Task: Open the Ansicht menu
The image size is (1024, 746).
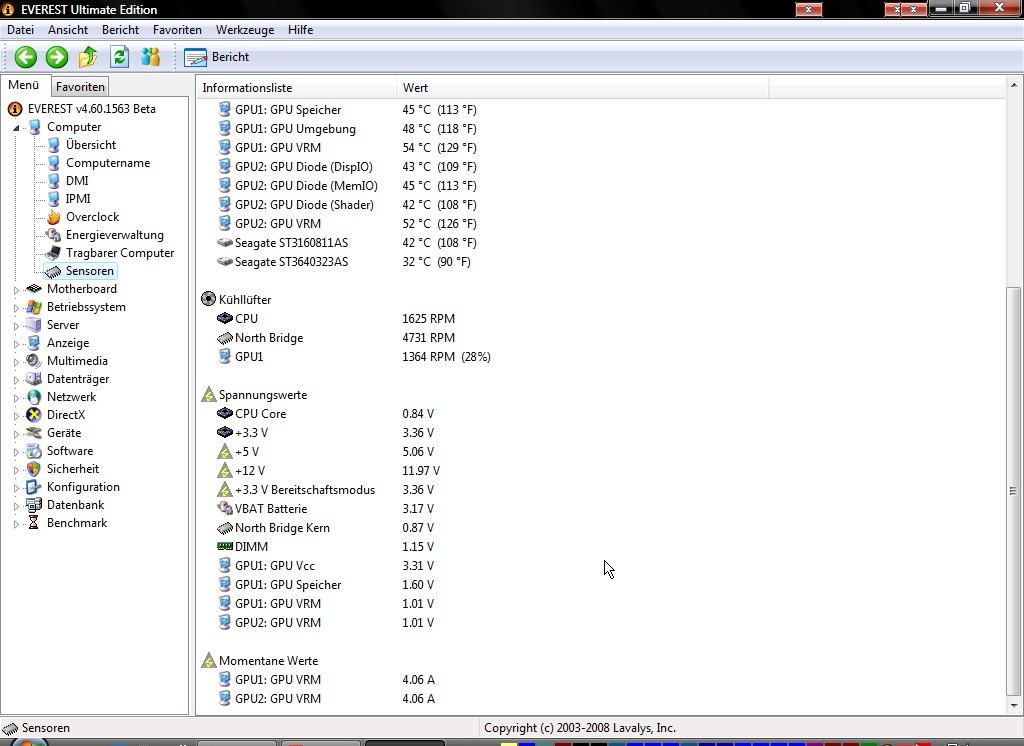Action: (x=68, y=30)
